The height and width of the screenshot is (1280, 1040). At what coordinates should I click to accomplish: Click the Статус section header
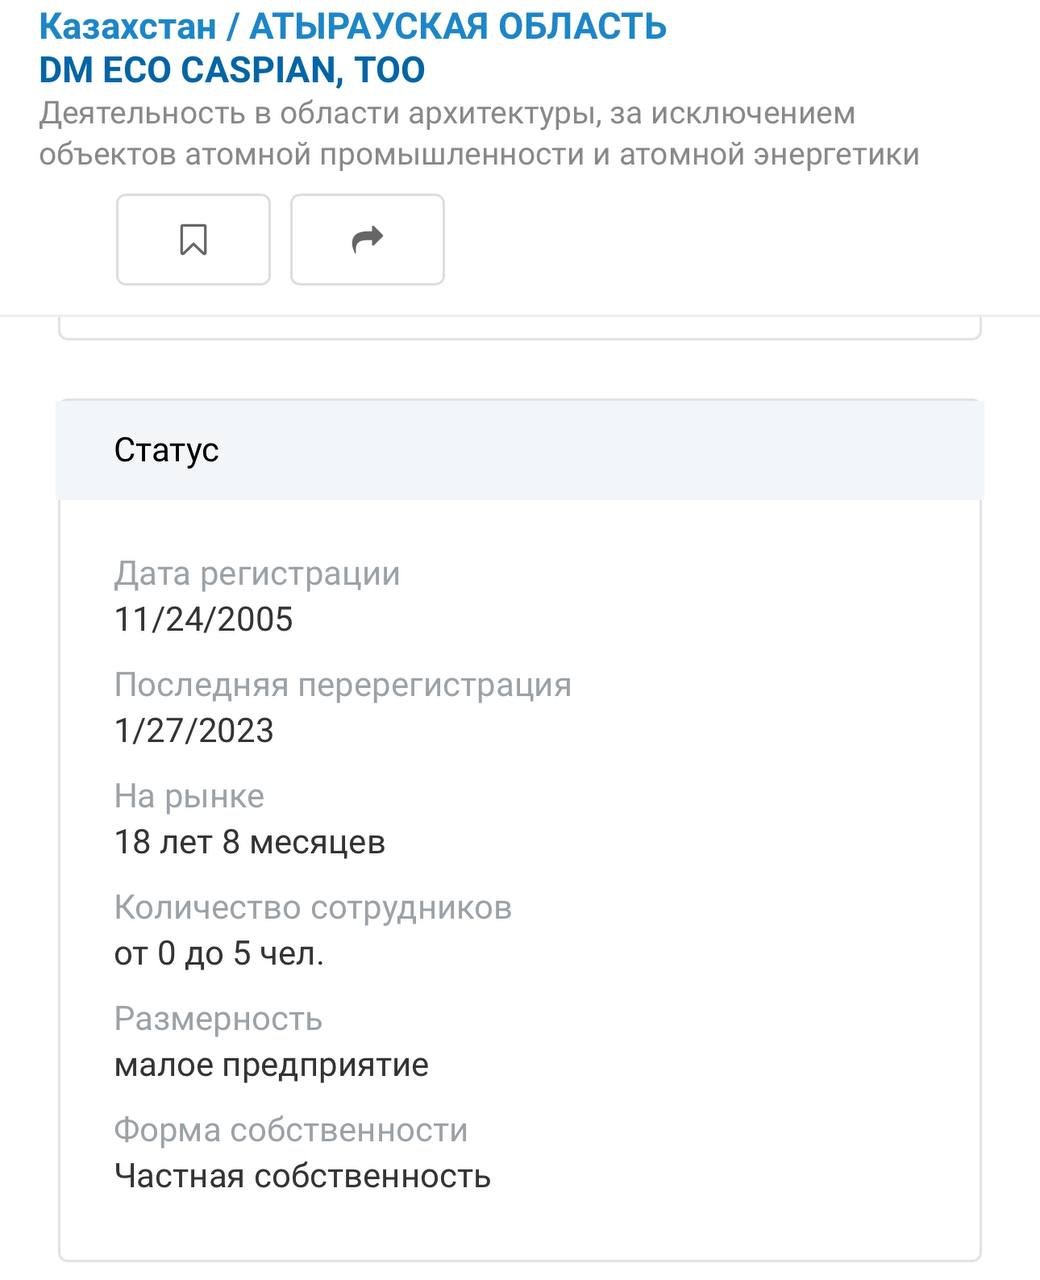166,450
